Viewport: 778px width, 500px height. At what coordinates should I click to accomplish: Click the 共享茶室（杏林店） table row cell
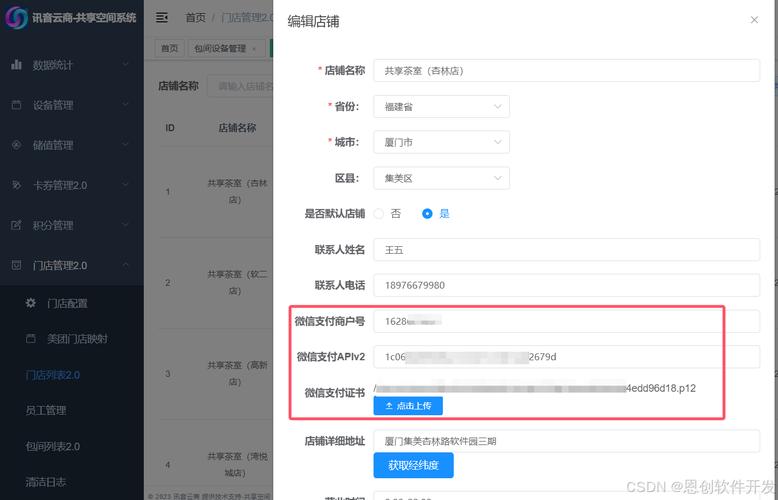(237, 191)
